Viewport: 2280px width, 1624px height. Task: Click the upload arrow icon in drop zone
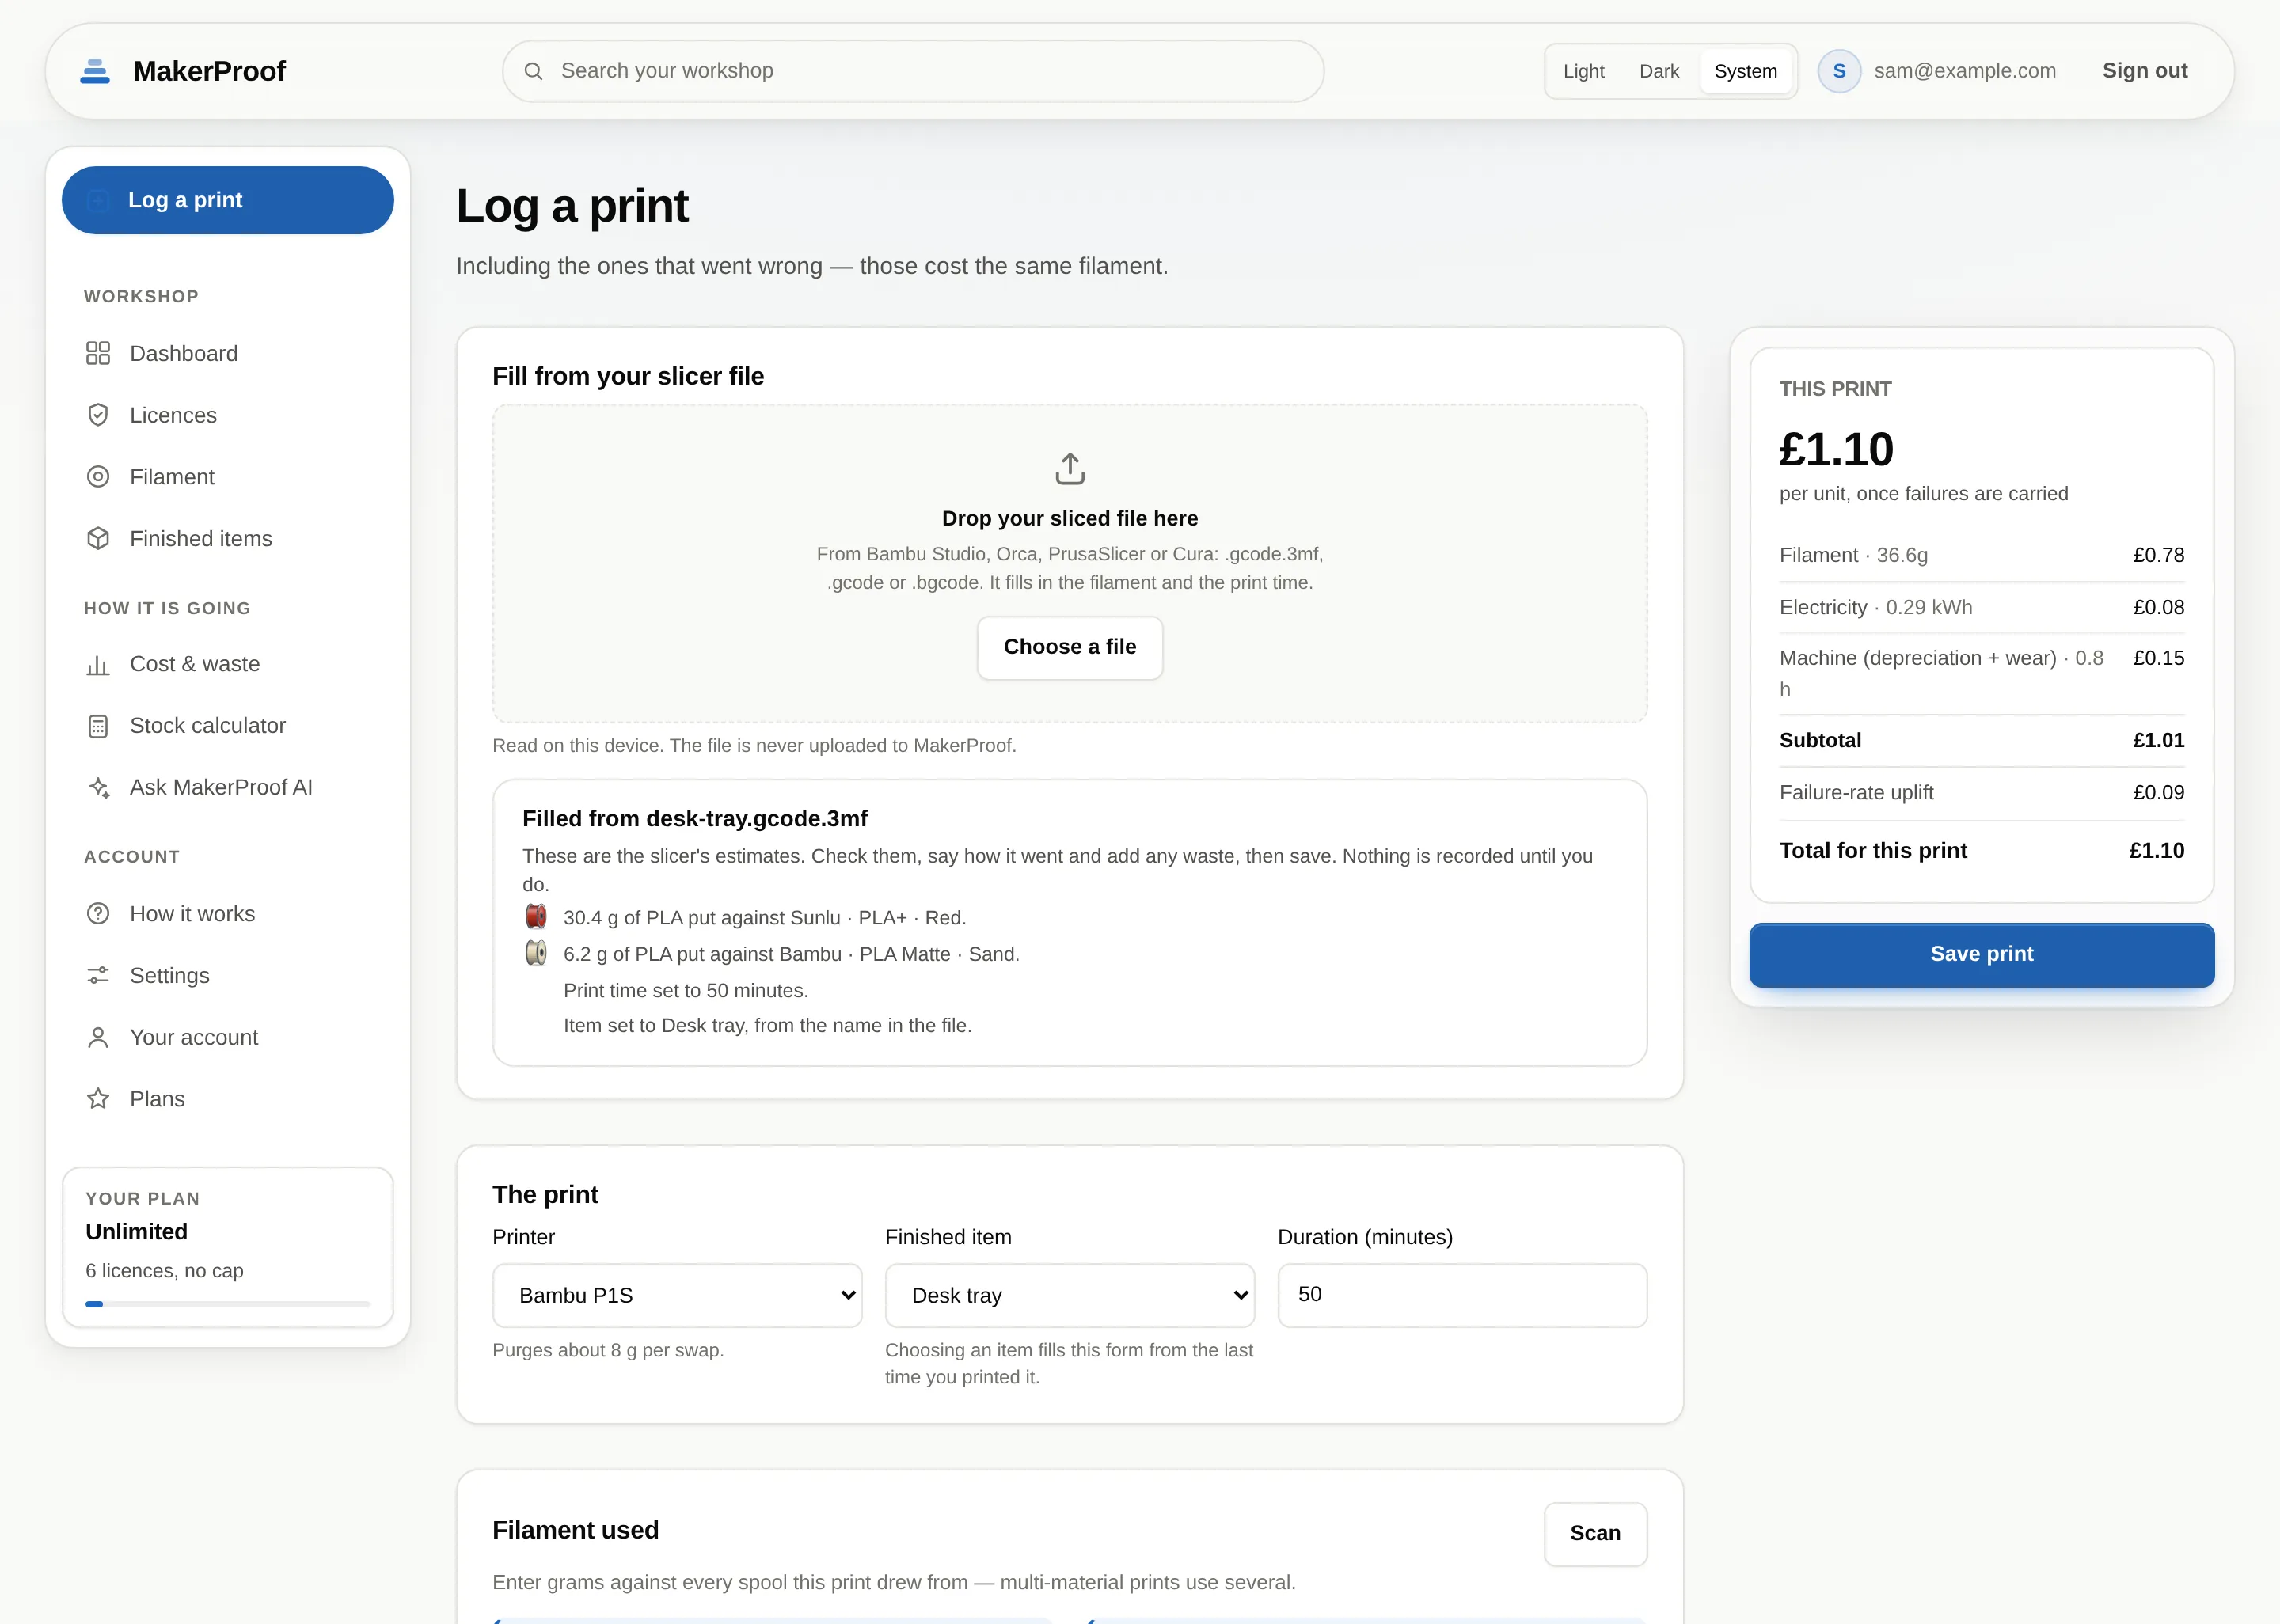coord(1070,468)
